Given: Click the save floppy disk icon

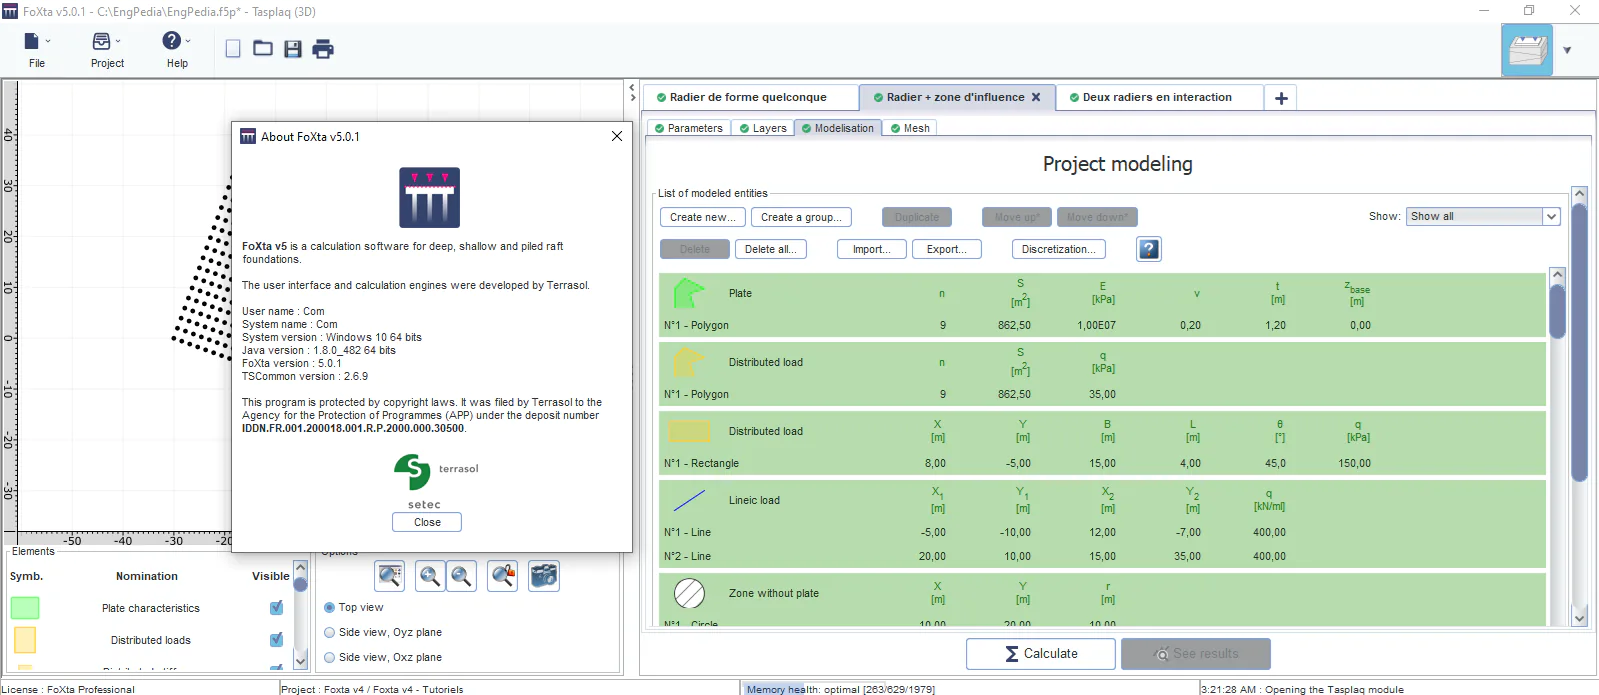Looking at the screenshot, I should tap(293, 49).
